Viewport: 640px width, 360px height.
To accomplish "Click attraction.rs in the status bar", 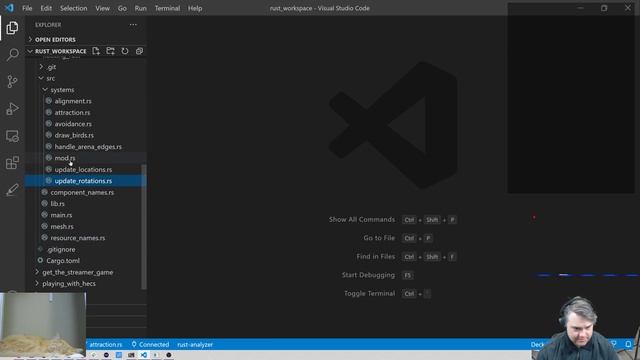I will pos(106,344).
